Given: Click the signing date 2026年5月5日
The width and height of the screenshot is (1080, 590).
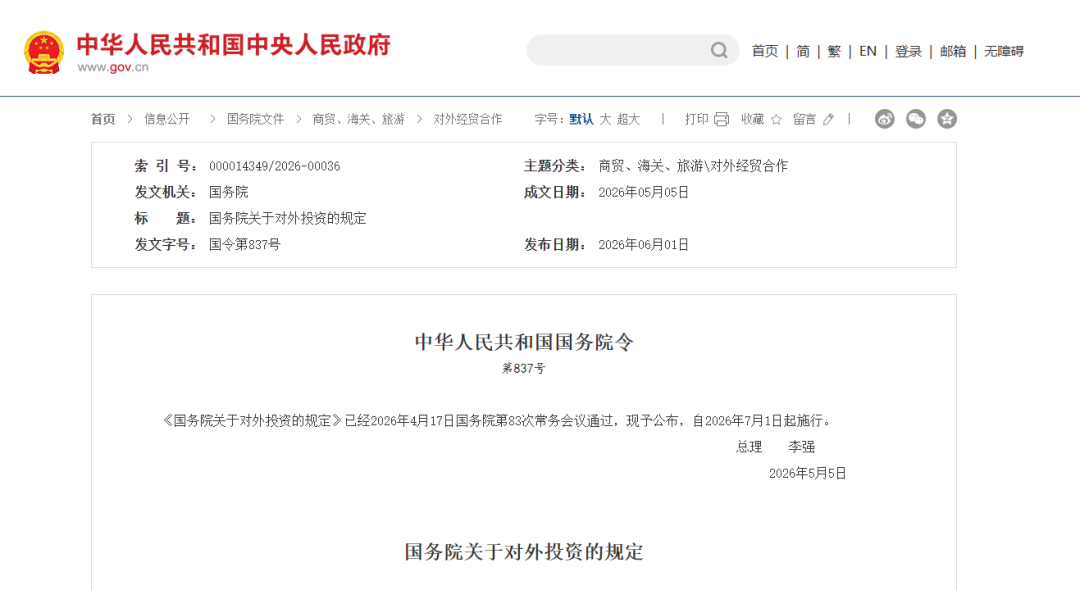Looking at the screenshot, I should [x=807, y=473].
